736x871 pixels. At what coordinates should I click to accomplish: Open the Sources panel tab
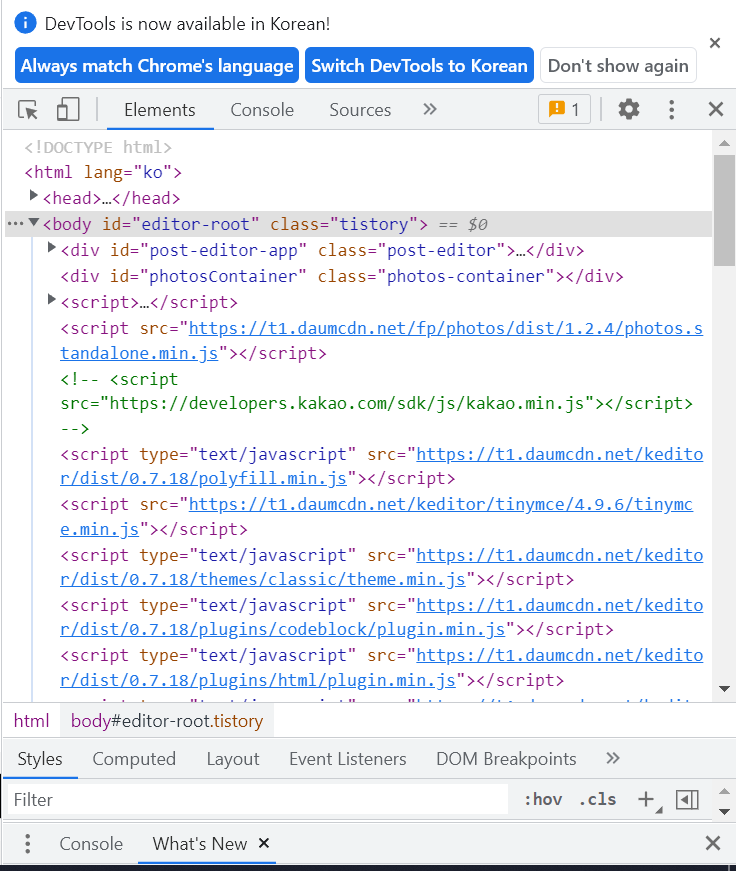(360, 109)
